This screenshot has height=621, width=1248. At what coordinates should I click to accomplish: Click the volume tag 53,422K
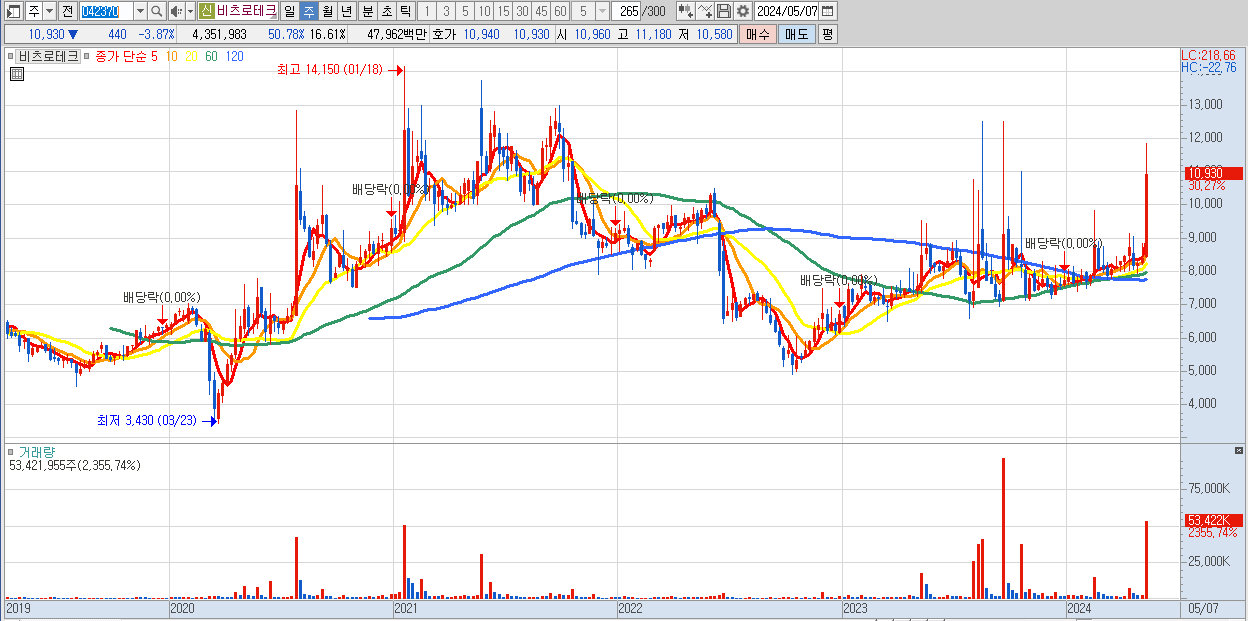(x=1212, y=520)
